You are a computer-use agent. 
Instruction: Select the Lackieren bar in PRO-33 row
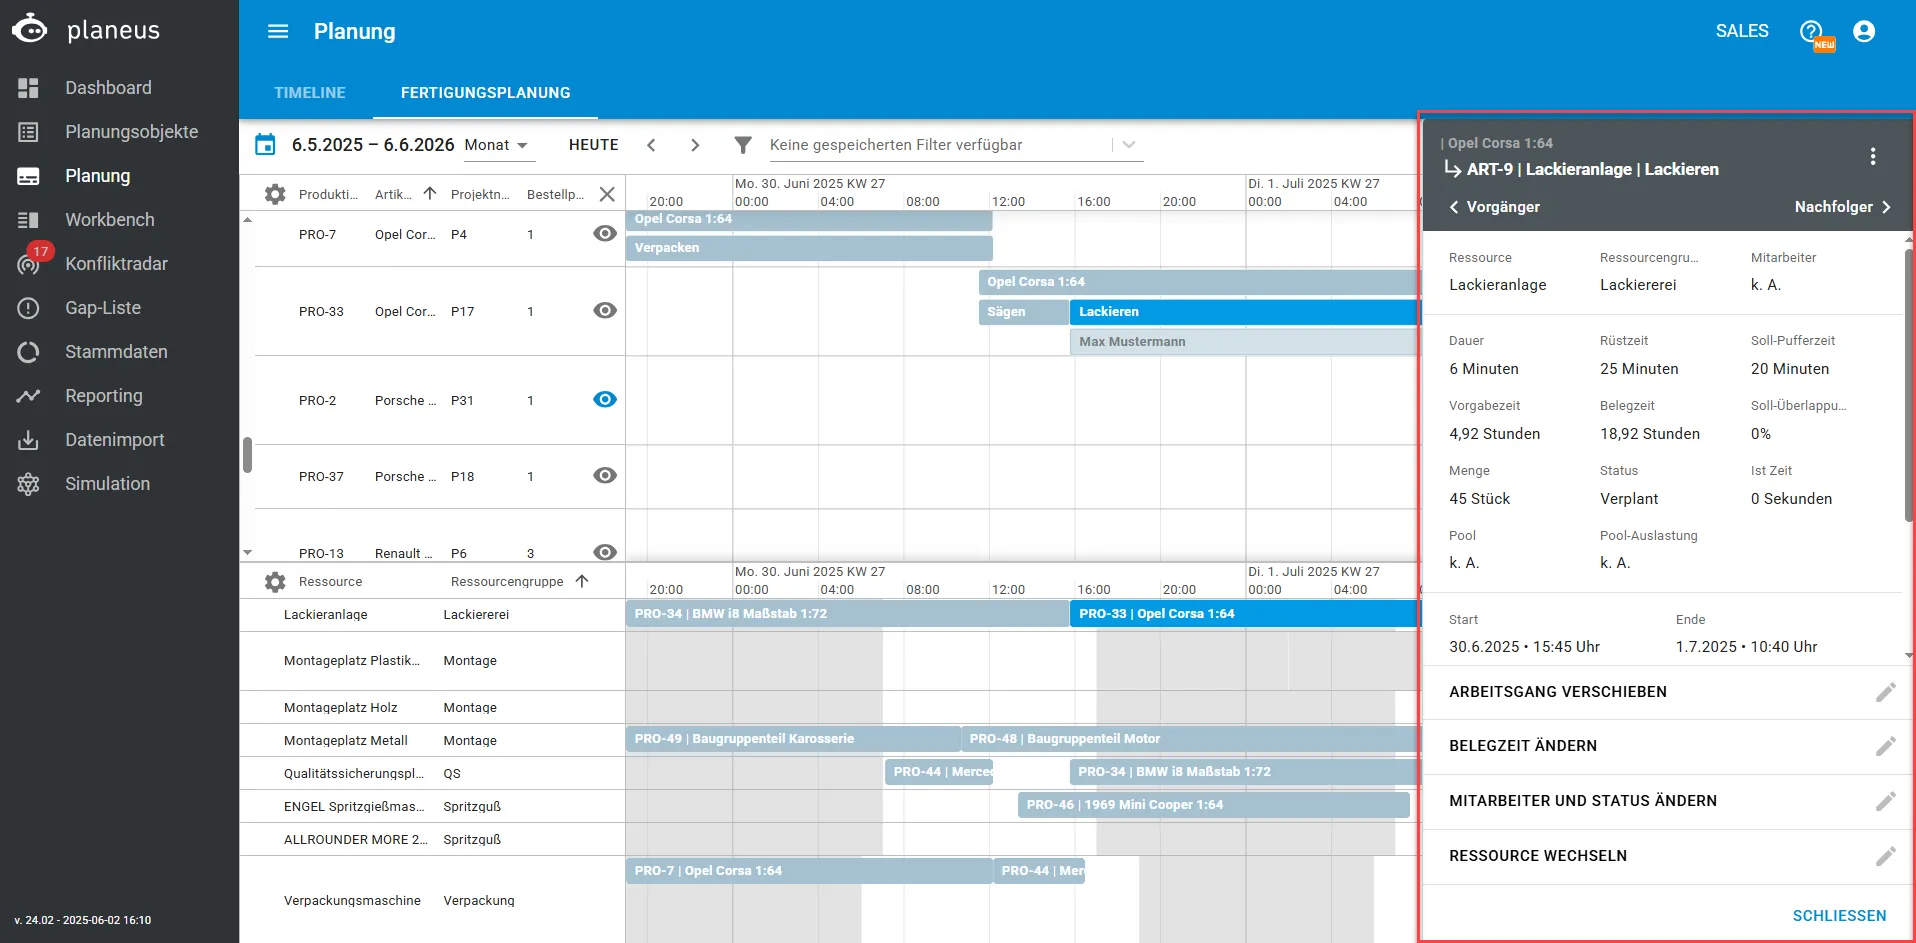tap(1245, 312)
